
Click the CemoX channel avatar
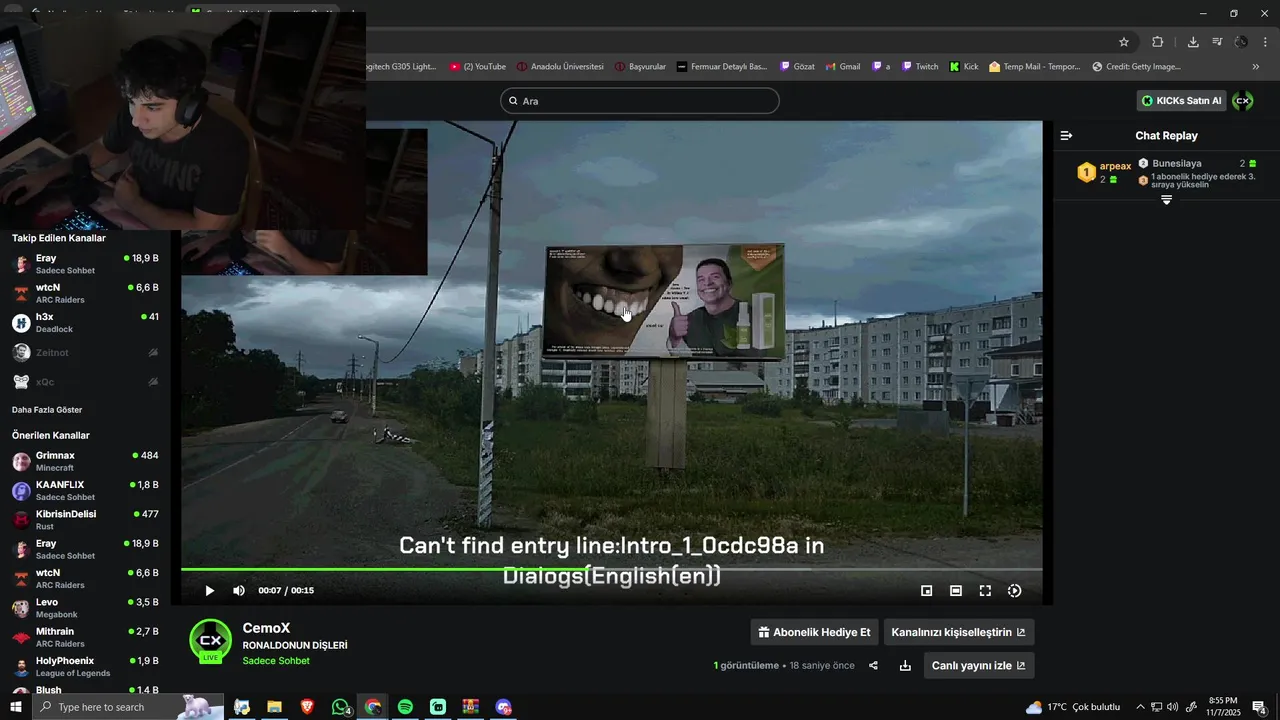pos(211,641)
